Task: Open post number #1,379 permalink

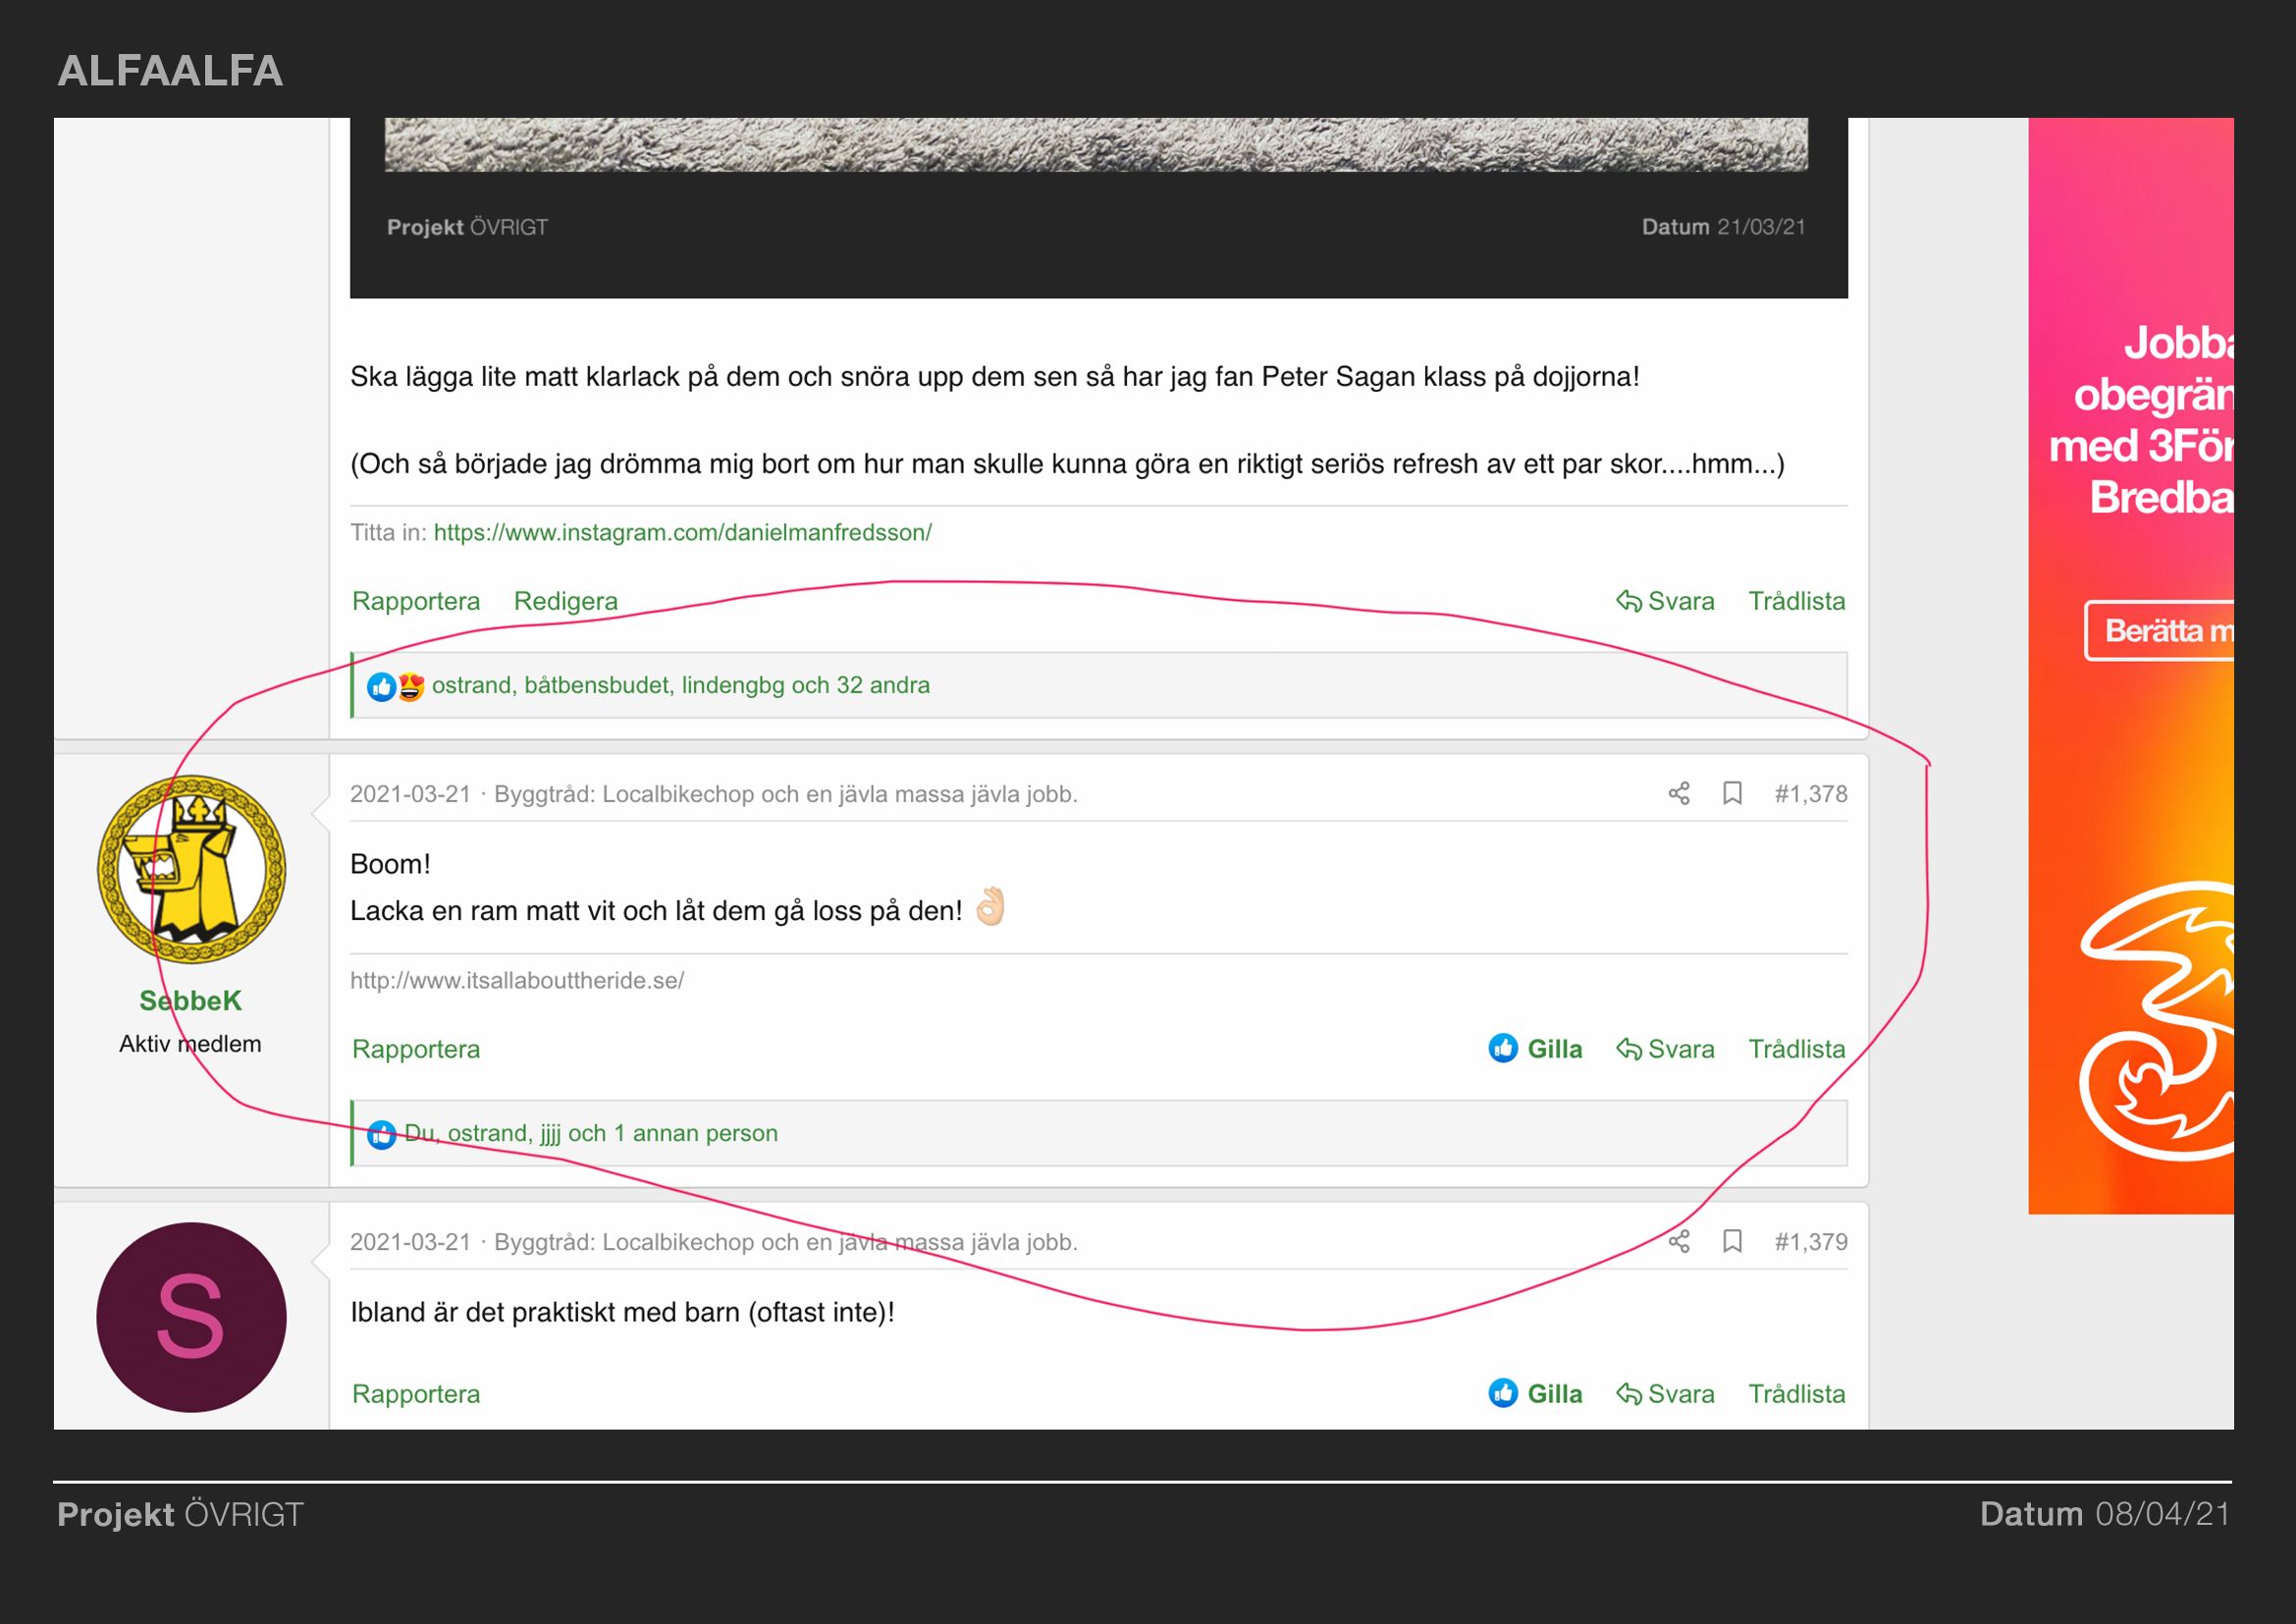Action: pos(1810,1242)
